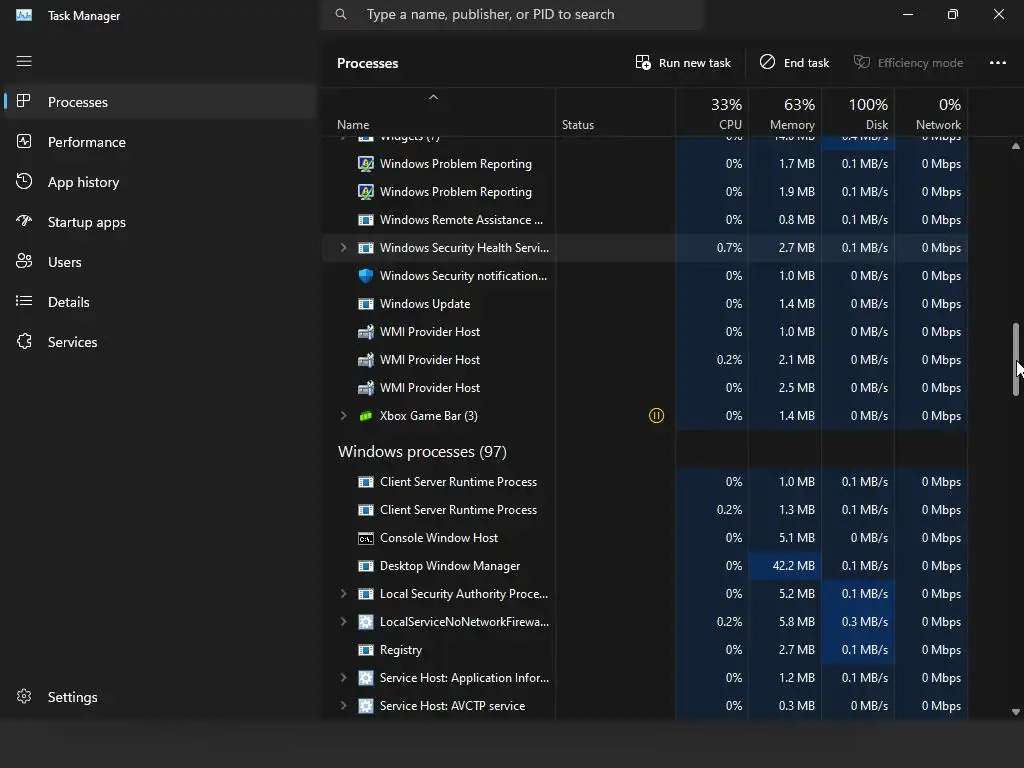Image resolution: width=1024 pixels, height=768 pixels.
Task: Click the 42.2 MB memory value
Action: click(x=793, y=566)
